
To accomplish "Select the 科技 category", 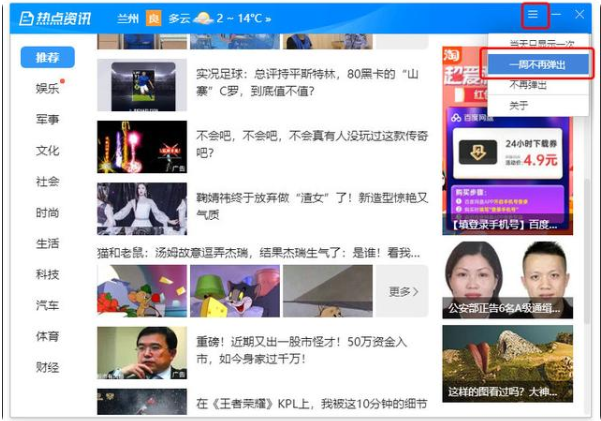I will click(47, 274).
